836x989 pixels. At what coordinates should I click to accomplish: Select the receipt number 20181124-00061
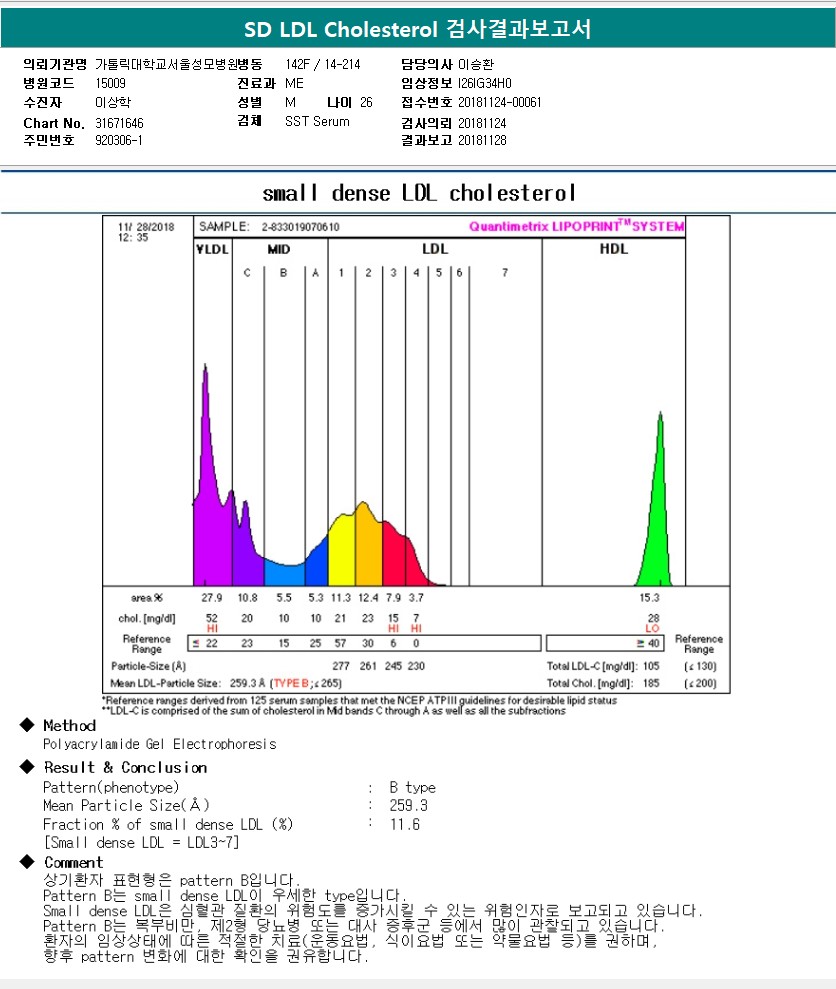point(500,102)
